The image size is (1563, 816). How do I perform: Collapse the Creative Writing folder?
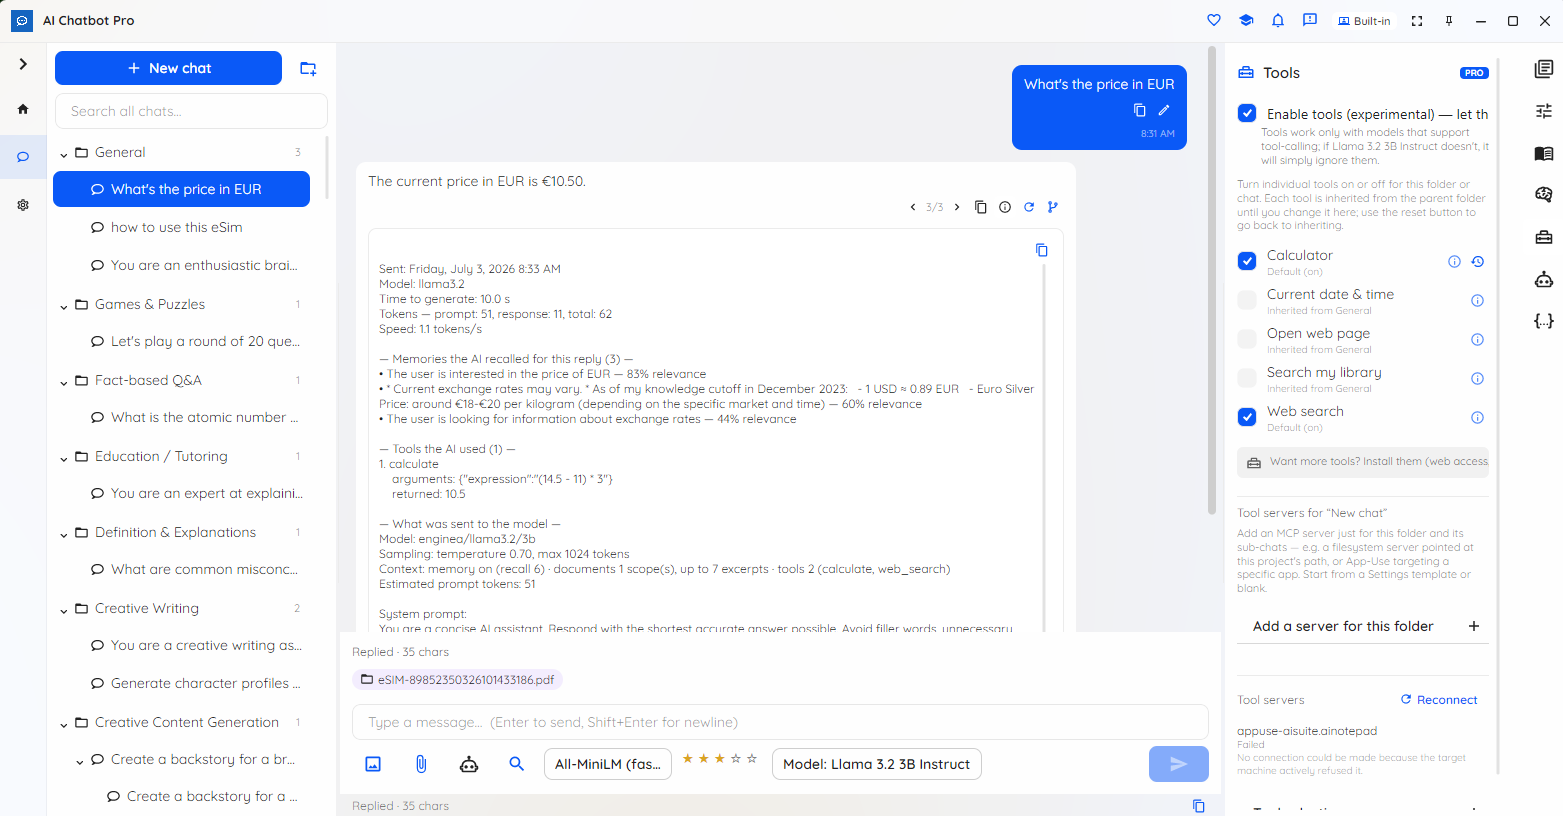tap(64, 609)
